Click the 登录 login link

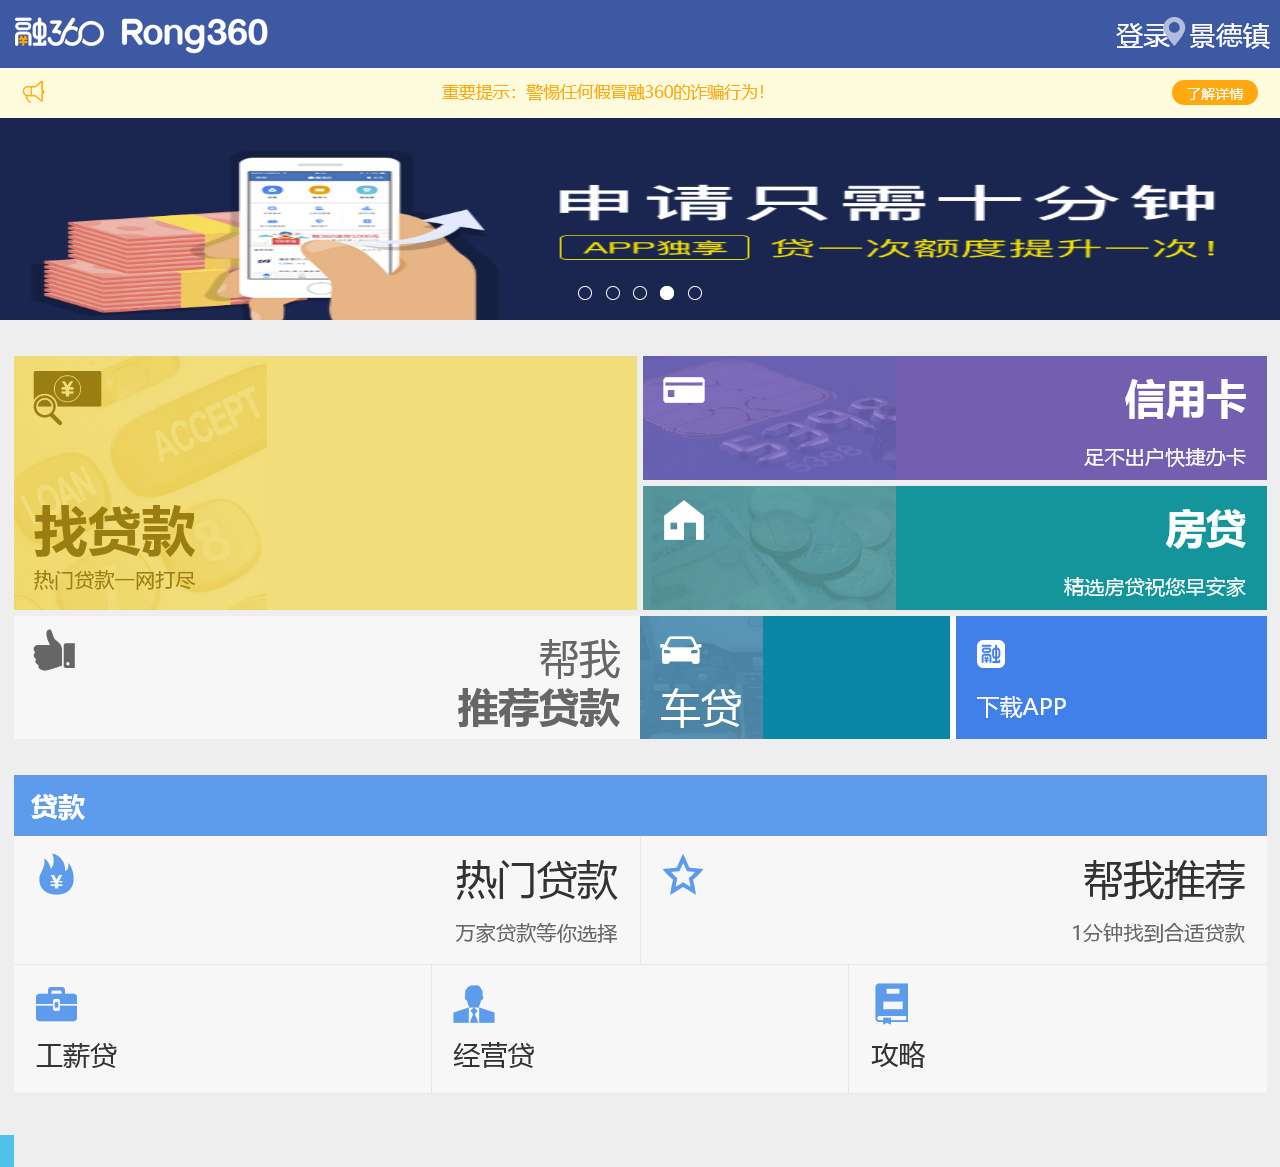1141,36
